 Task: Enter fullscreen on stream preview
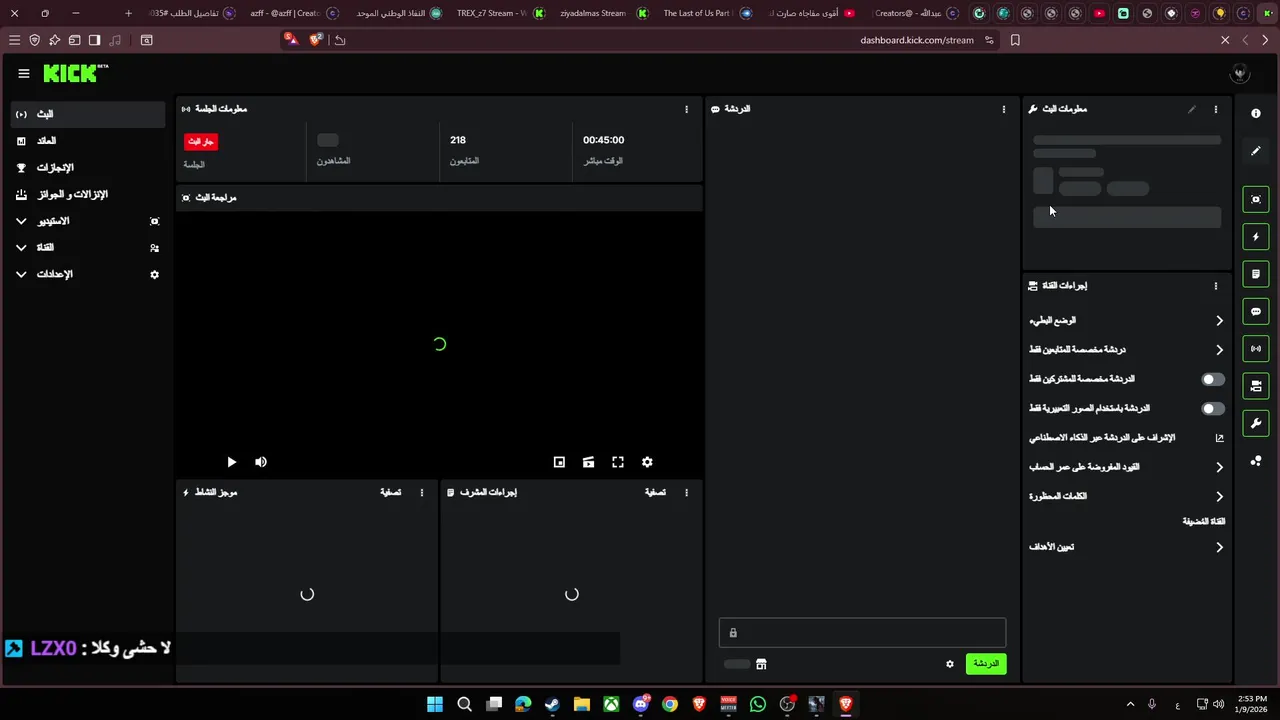point(618,462)
